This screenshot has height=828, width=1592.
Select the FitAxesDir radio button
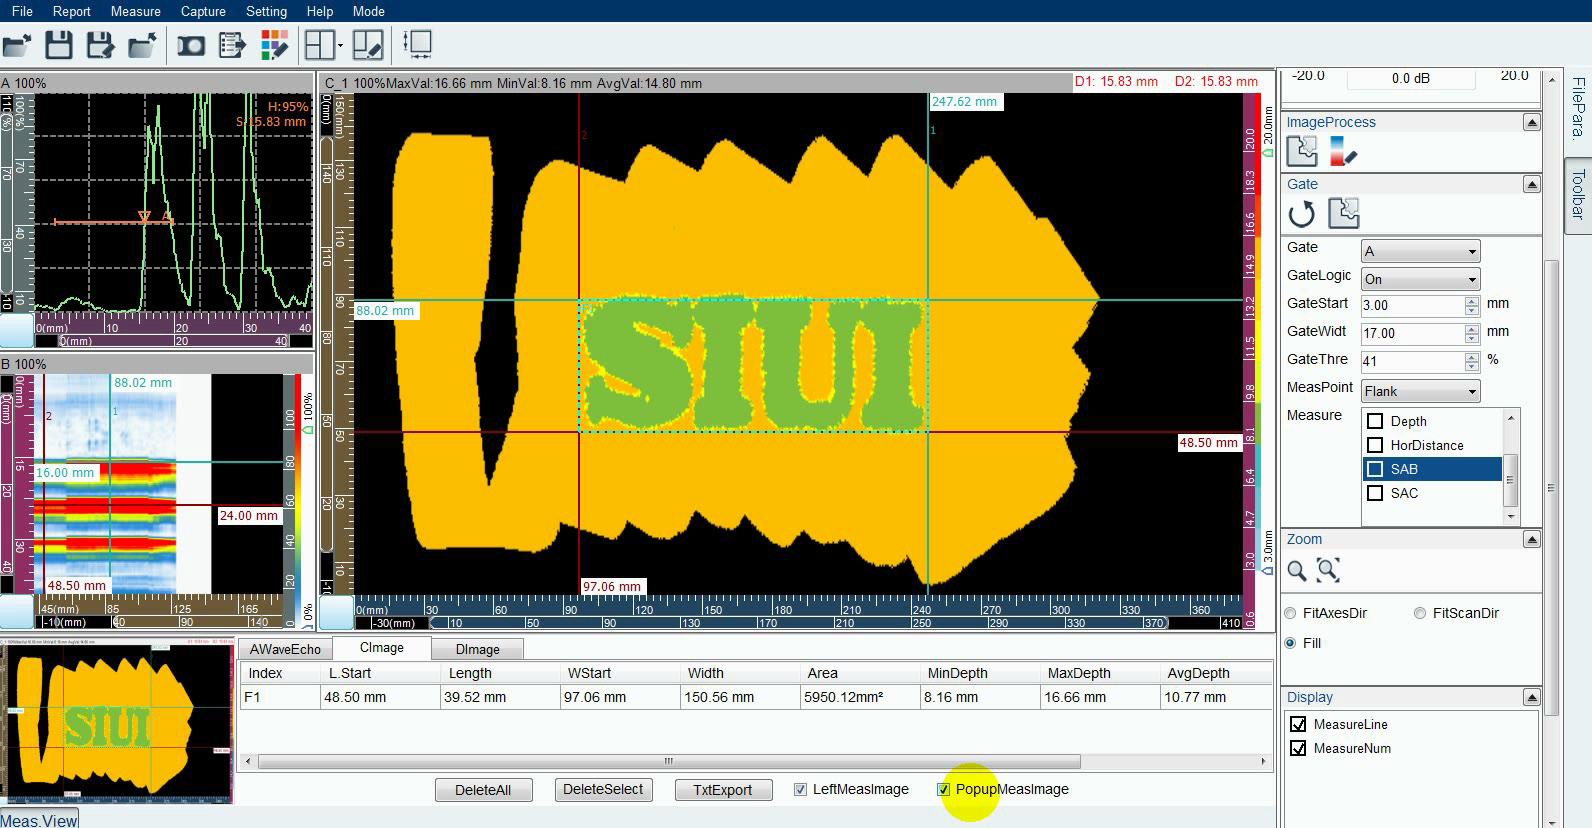coord(1290,613)
